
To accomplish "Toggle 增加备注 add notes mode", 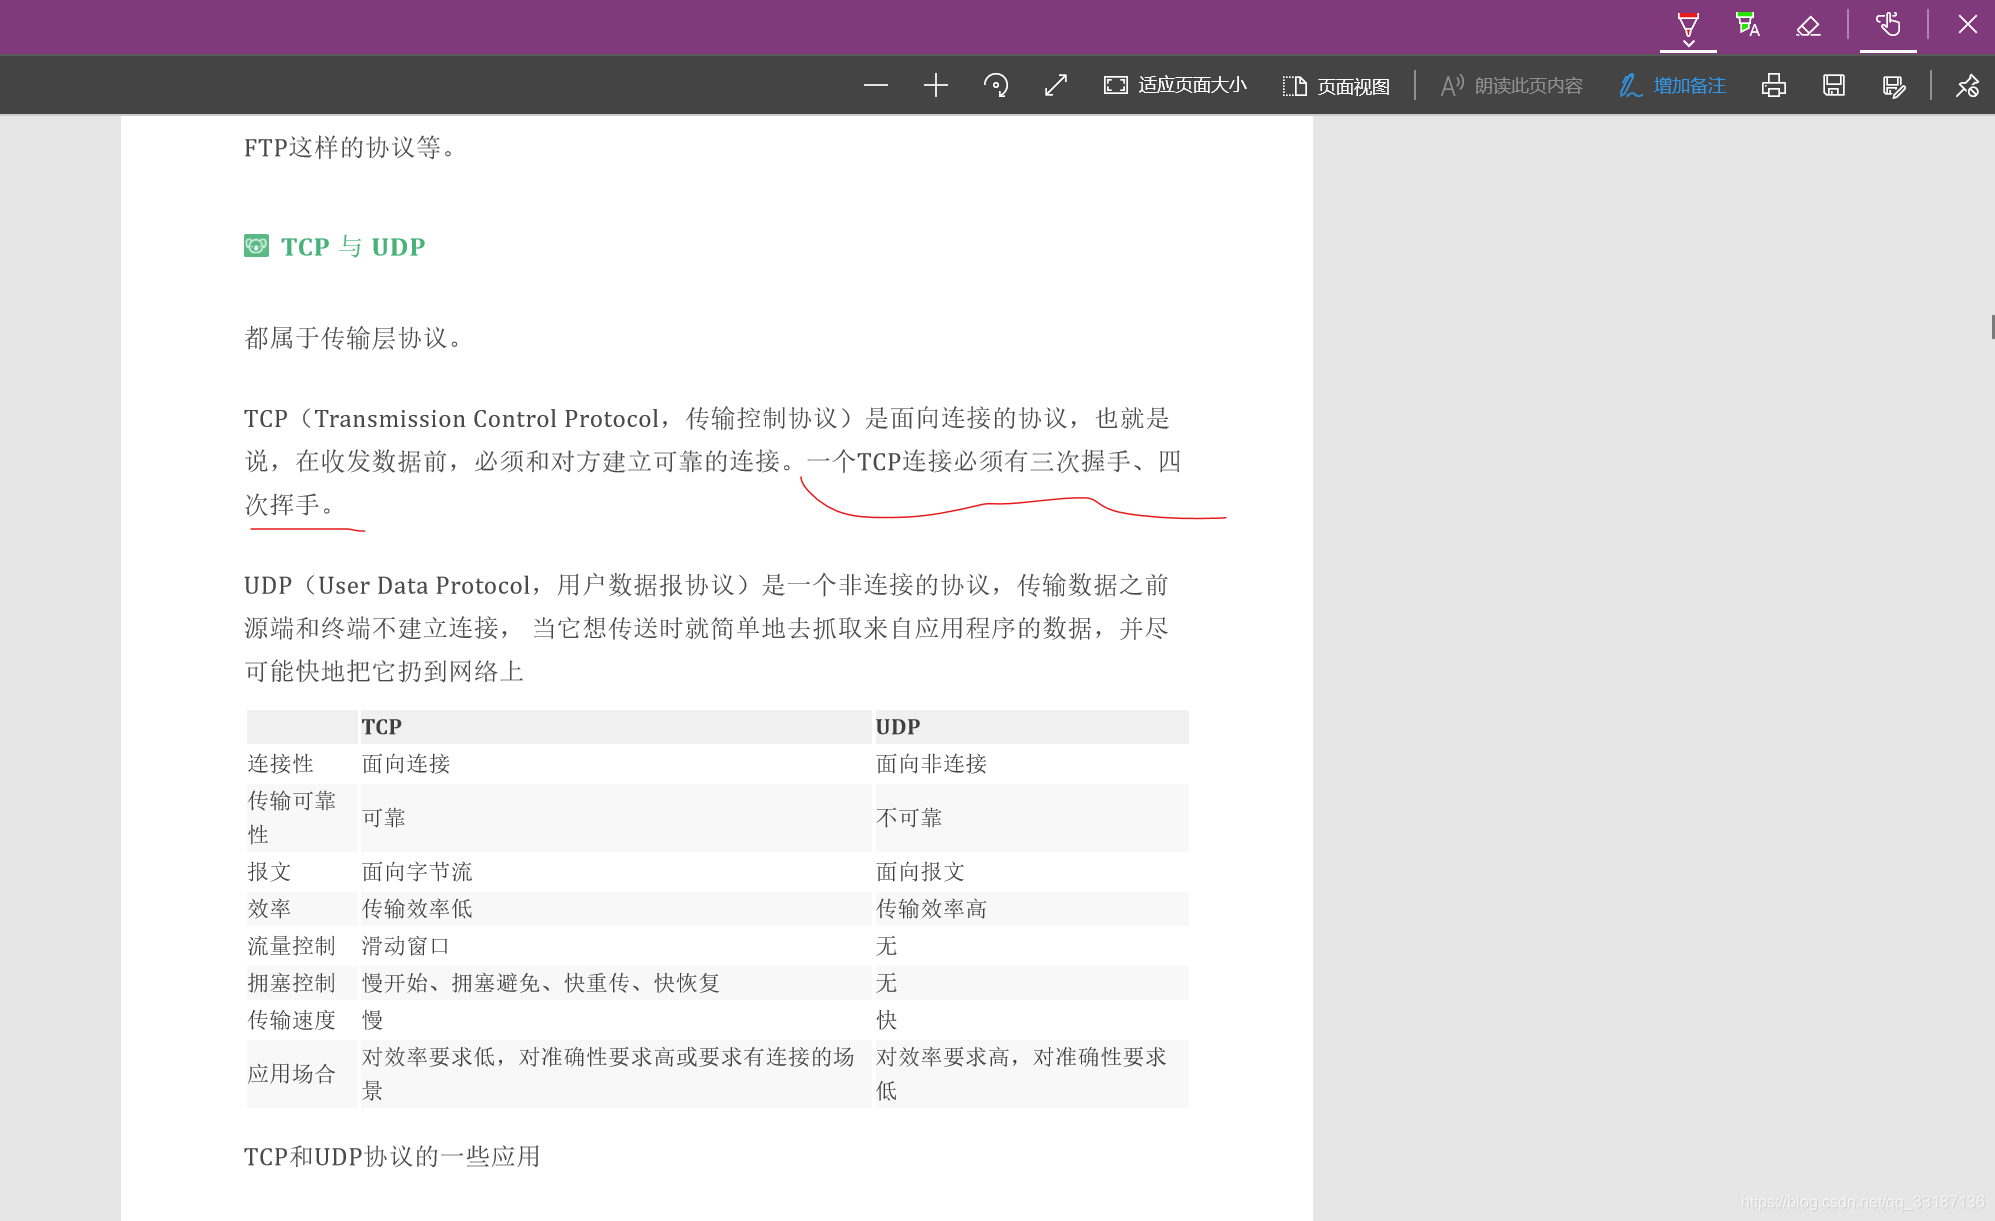I will pyautogui.click(x=1672, y=86).
